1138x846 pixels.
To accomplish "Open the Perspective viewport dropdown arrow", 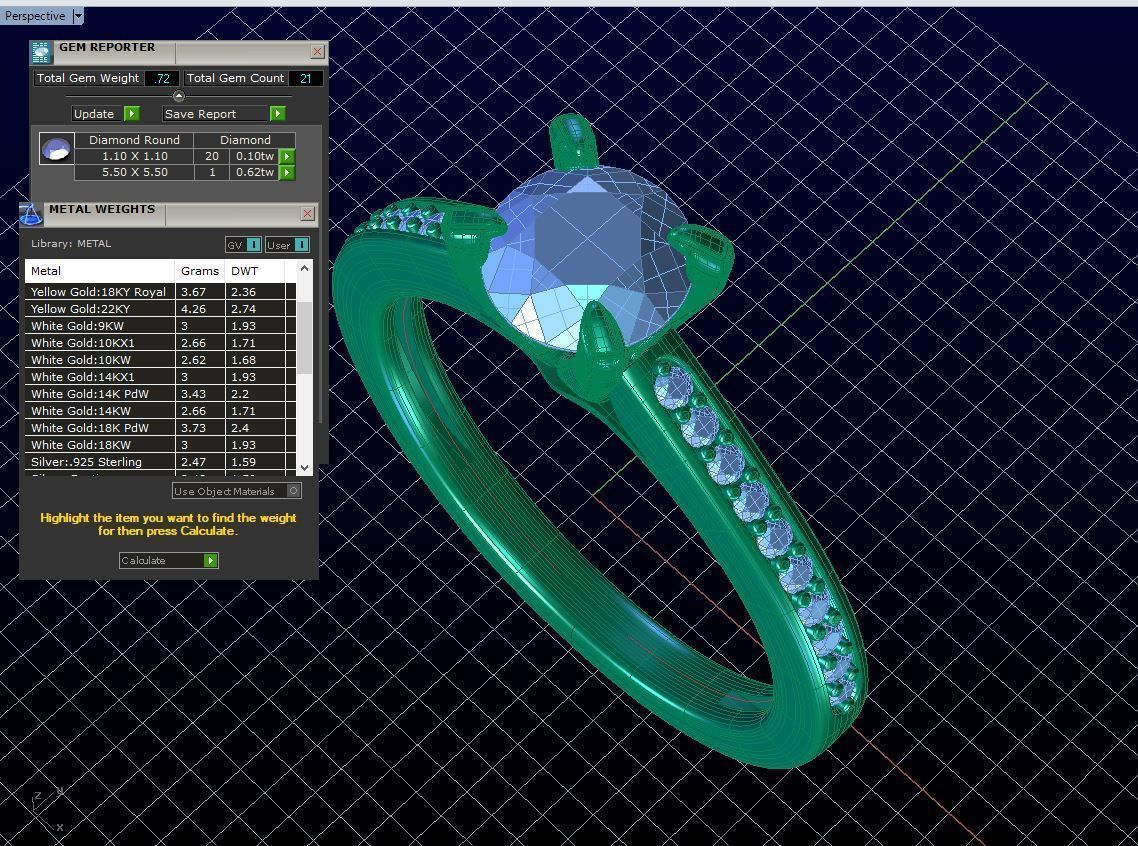I will coord(78,16).
